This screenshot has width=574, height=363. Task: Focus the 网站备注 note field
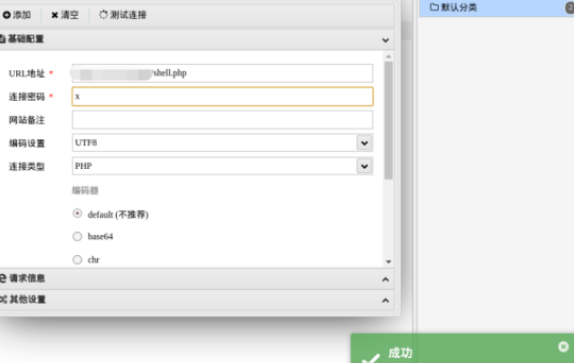[223, 120]
